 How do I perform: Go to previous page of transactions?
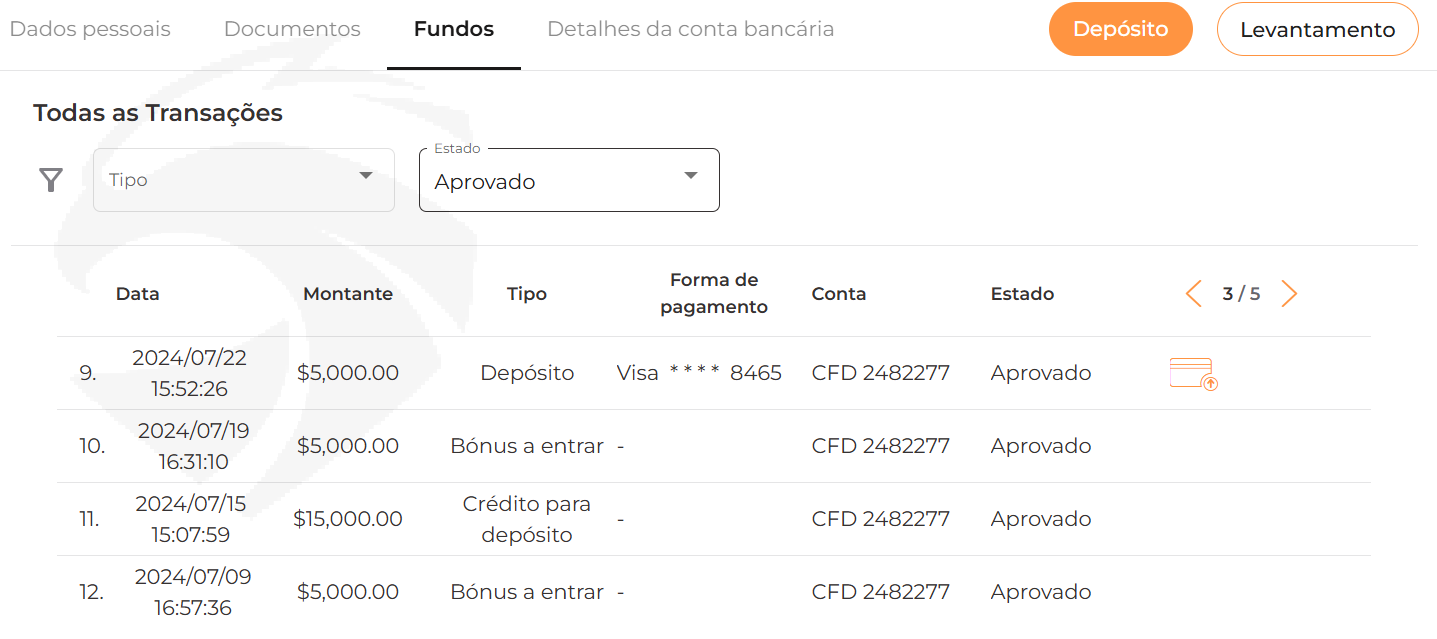point(1193,294)
